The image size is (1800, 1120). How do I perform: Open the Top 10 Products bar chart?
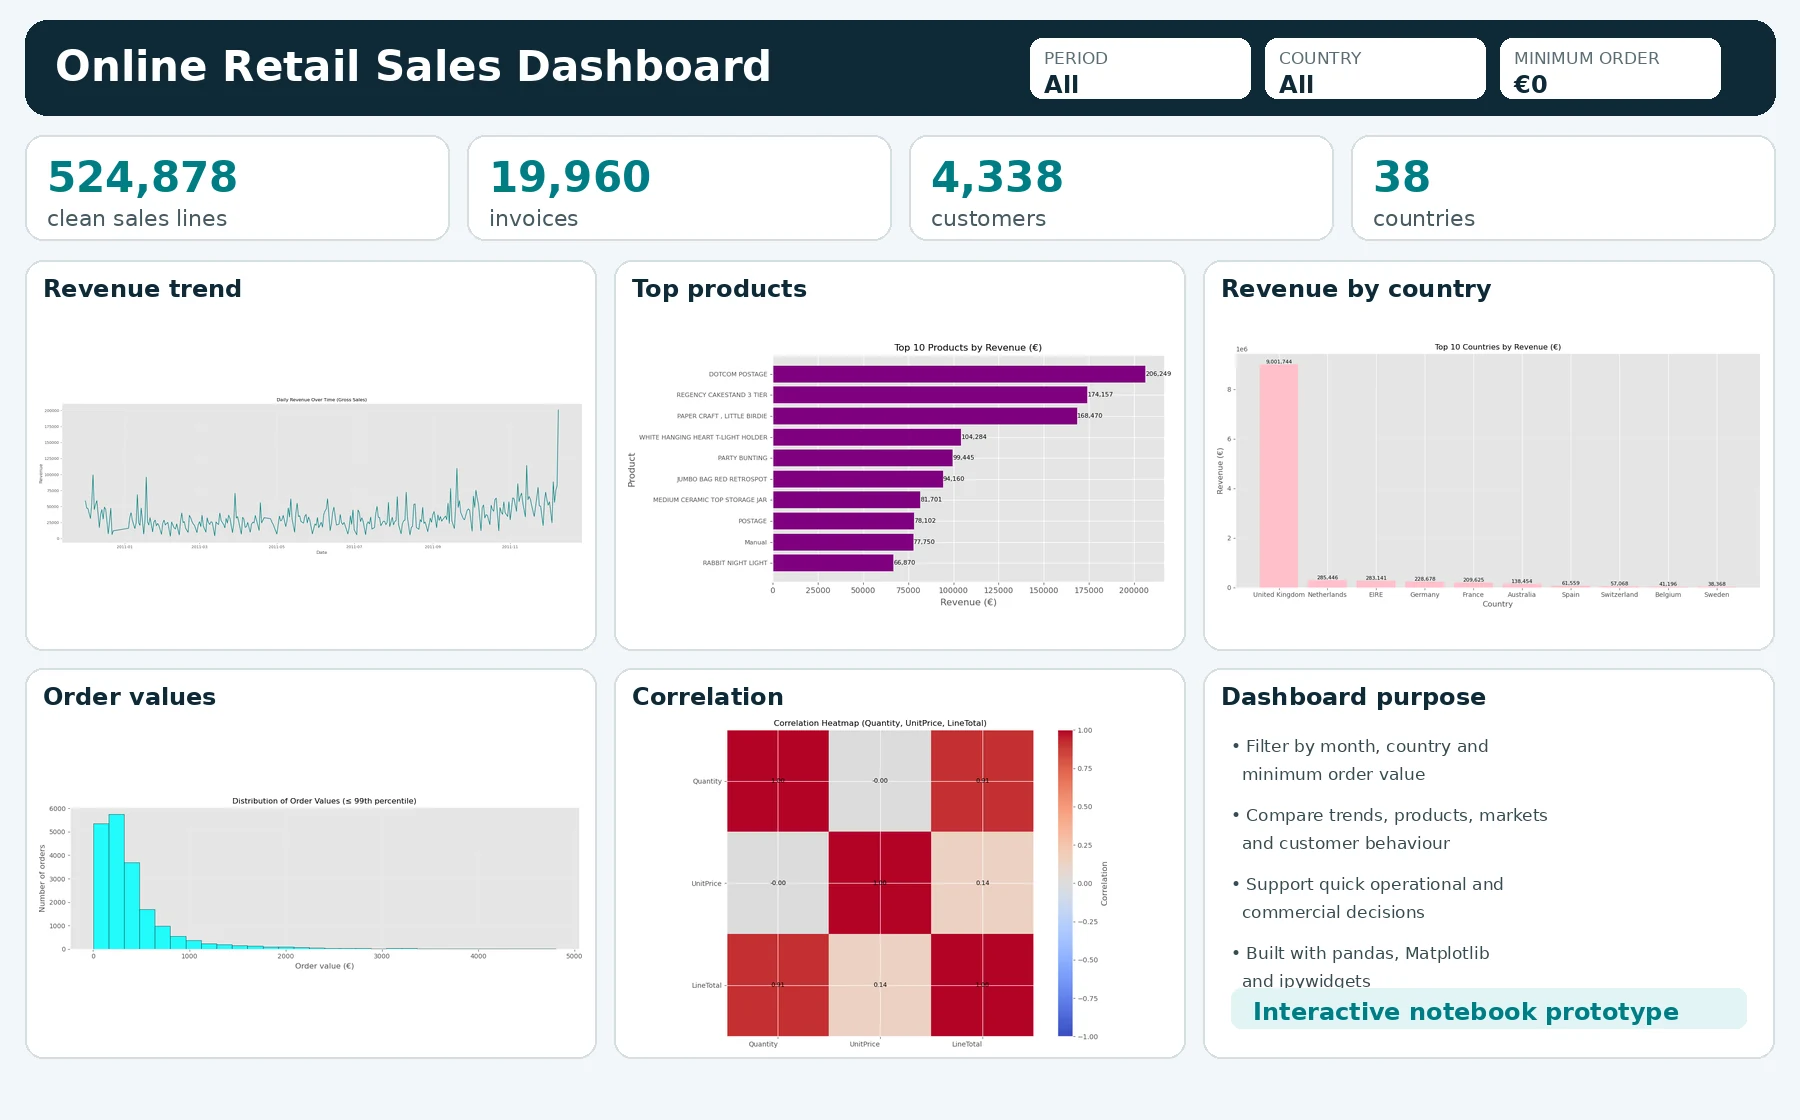pos(899,474)
